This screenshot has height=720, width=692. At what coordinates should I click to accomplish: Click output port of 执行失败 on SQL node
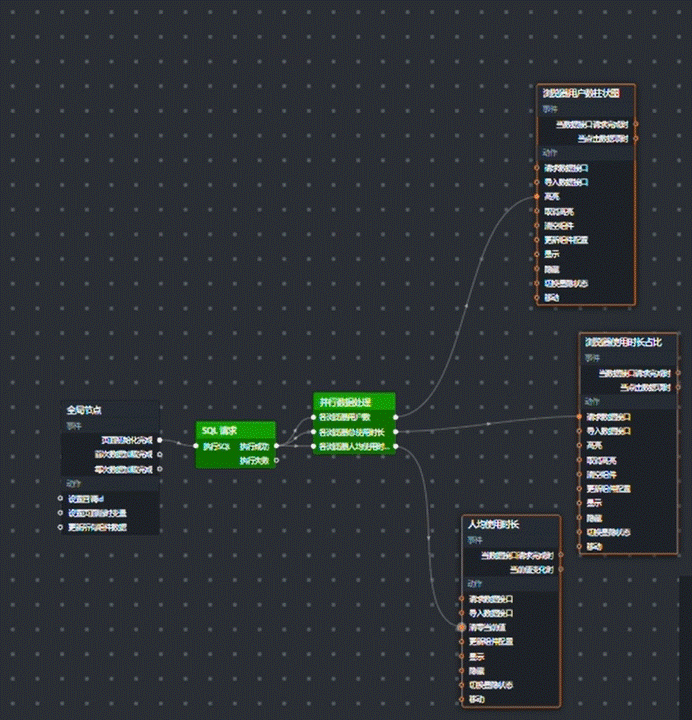276,460
